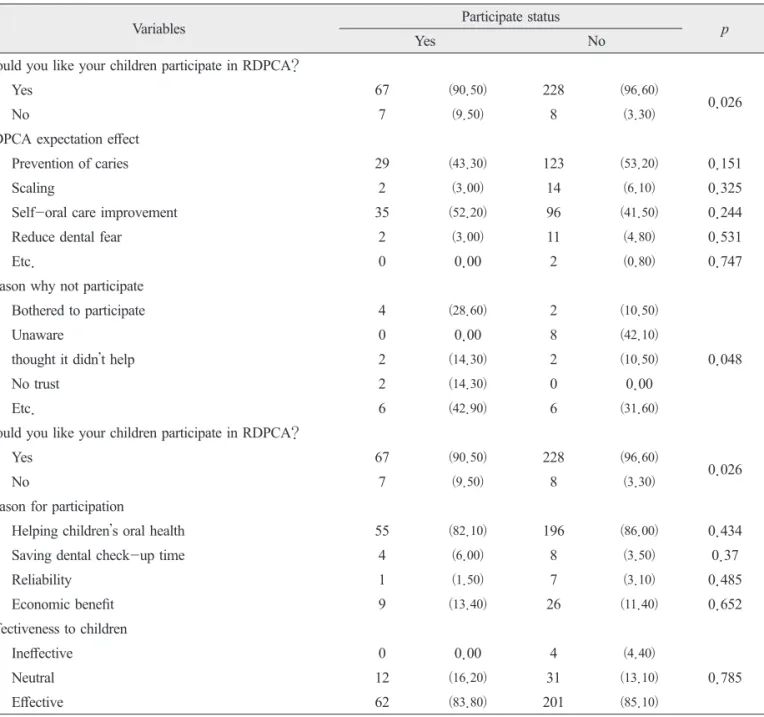Select the p-value 0.048

click(725, 359)
